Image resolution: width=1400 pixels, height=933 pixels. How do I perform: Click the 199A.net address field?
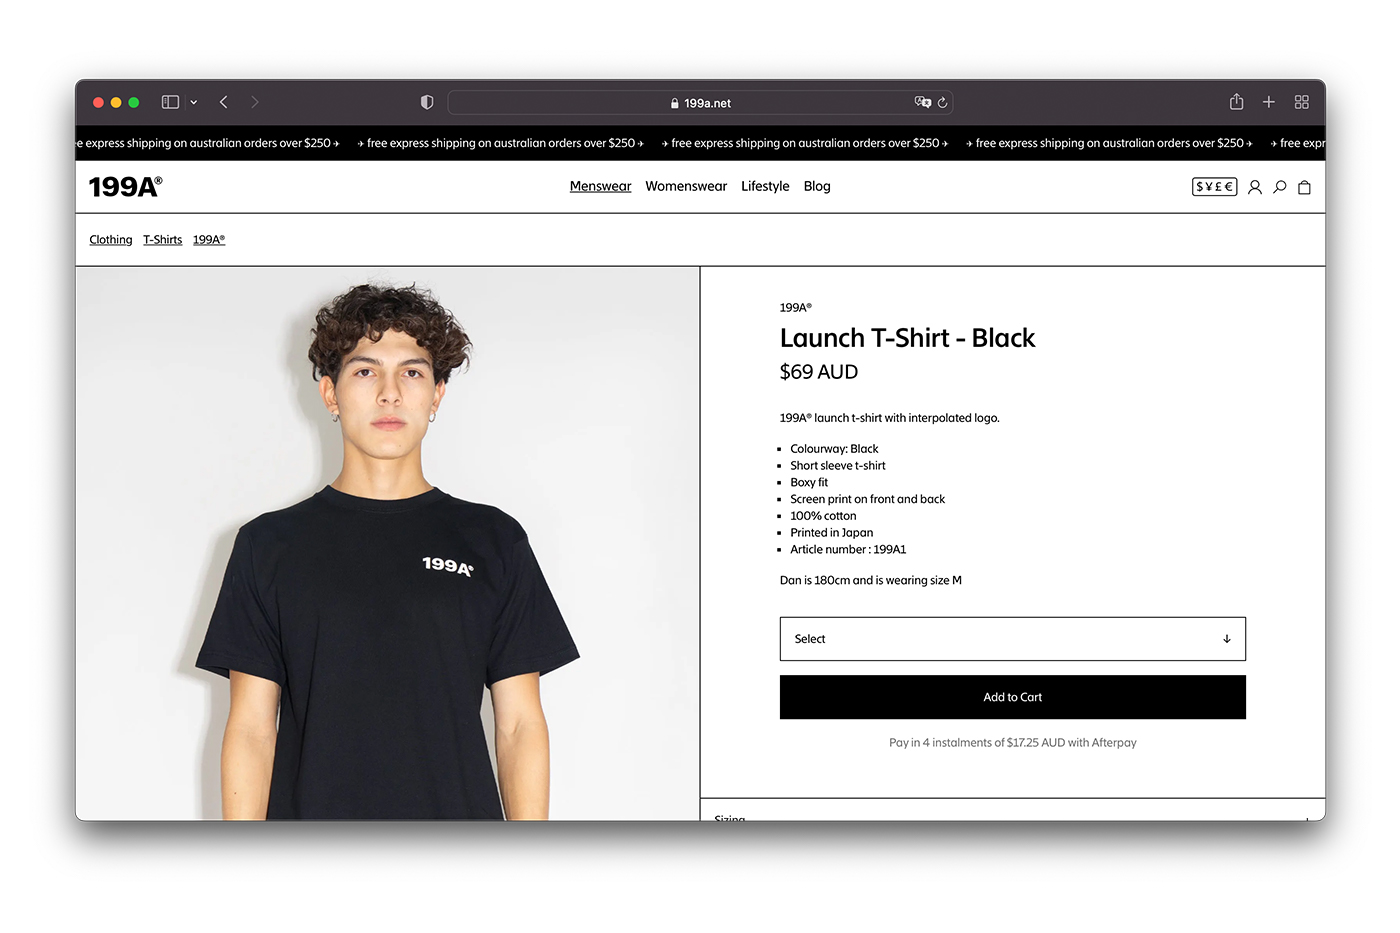[700, 103]
